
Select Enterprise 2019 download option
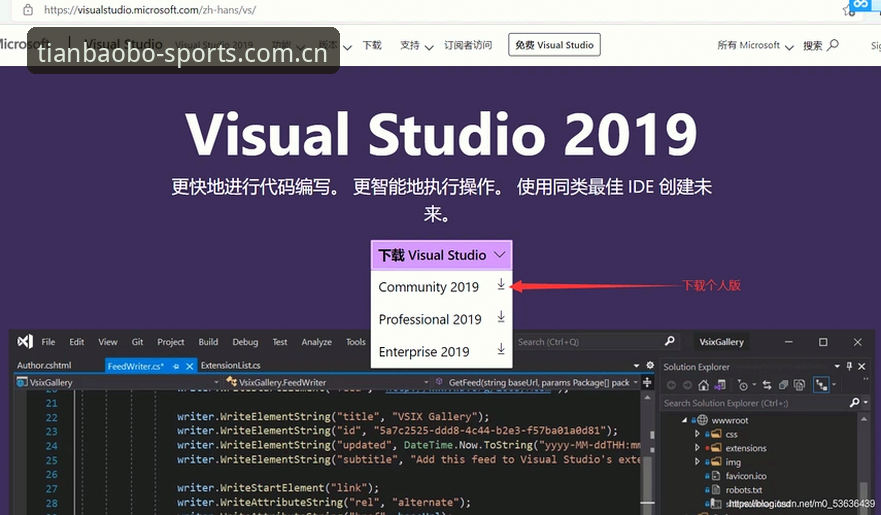tap(441, 352)
